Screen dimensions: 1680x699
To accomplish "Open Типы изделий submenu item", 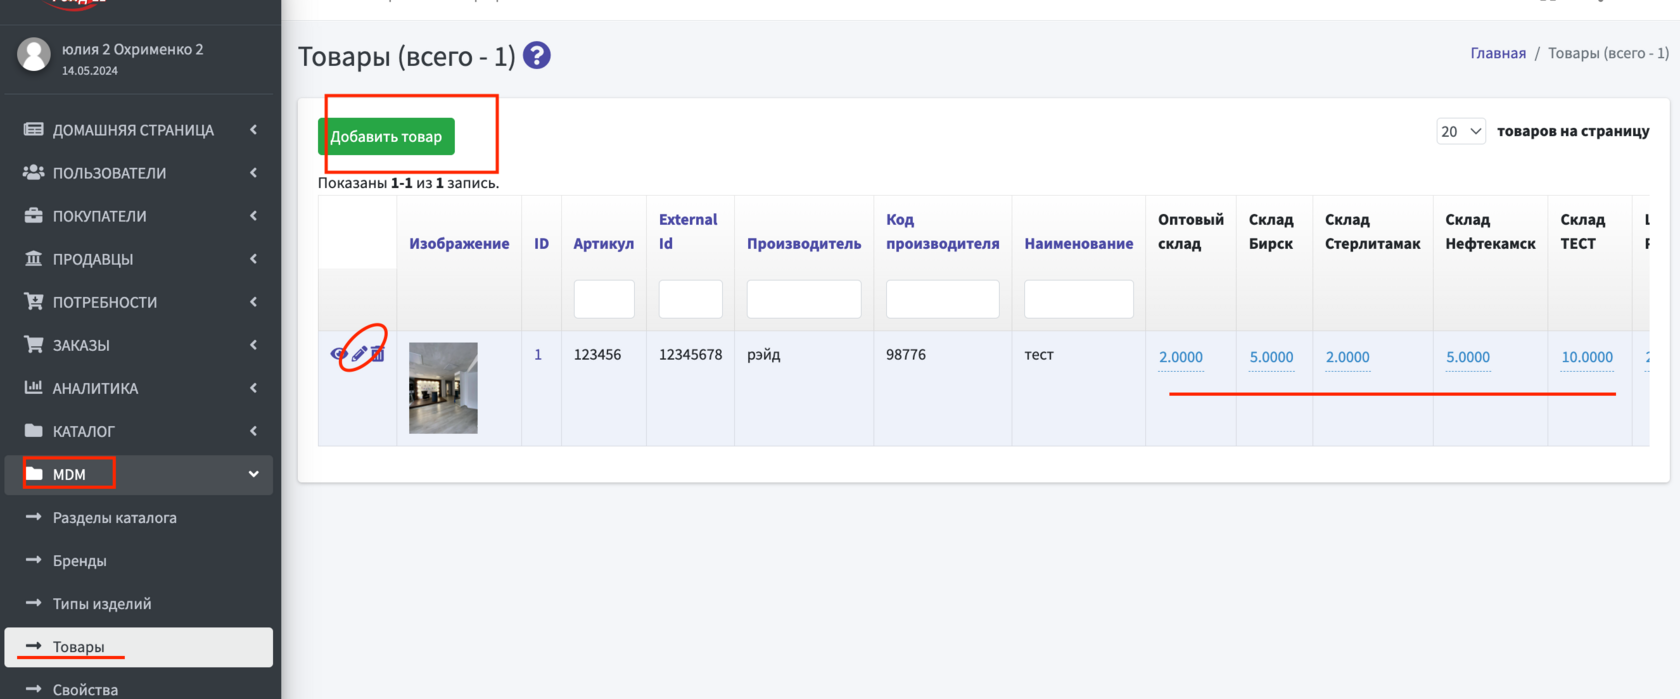I will point(139,603).
